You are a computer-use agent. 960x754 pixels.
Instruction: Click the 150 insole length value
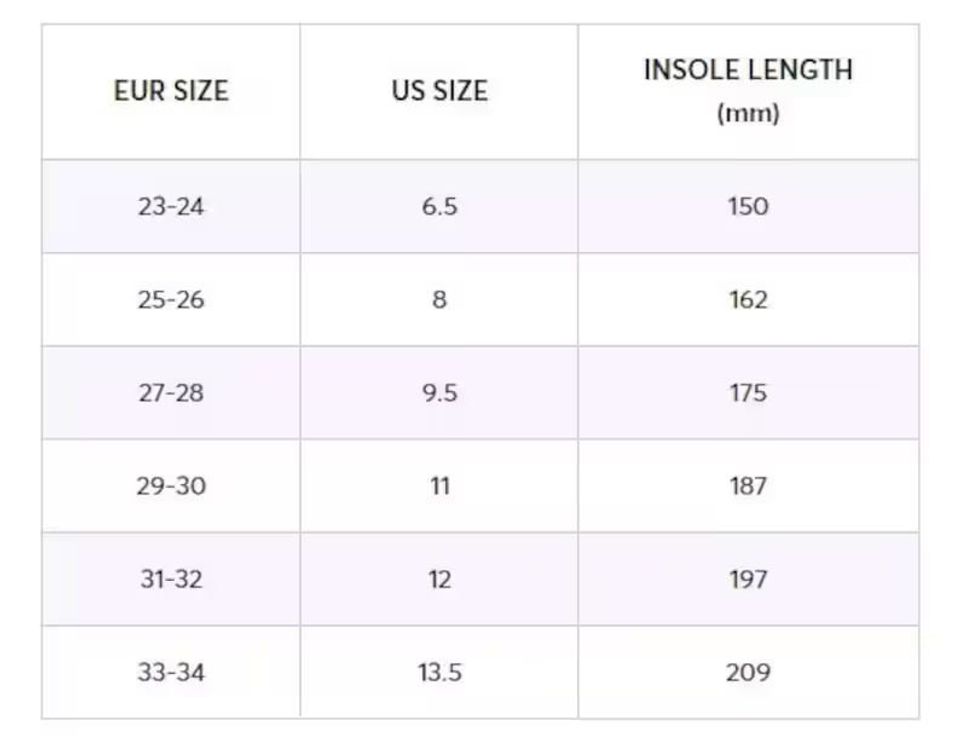[x=748, y=207]
